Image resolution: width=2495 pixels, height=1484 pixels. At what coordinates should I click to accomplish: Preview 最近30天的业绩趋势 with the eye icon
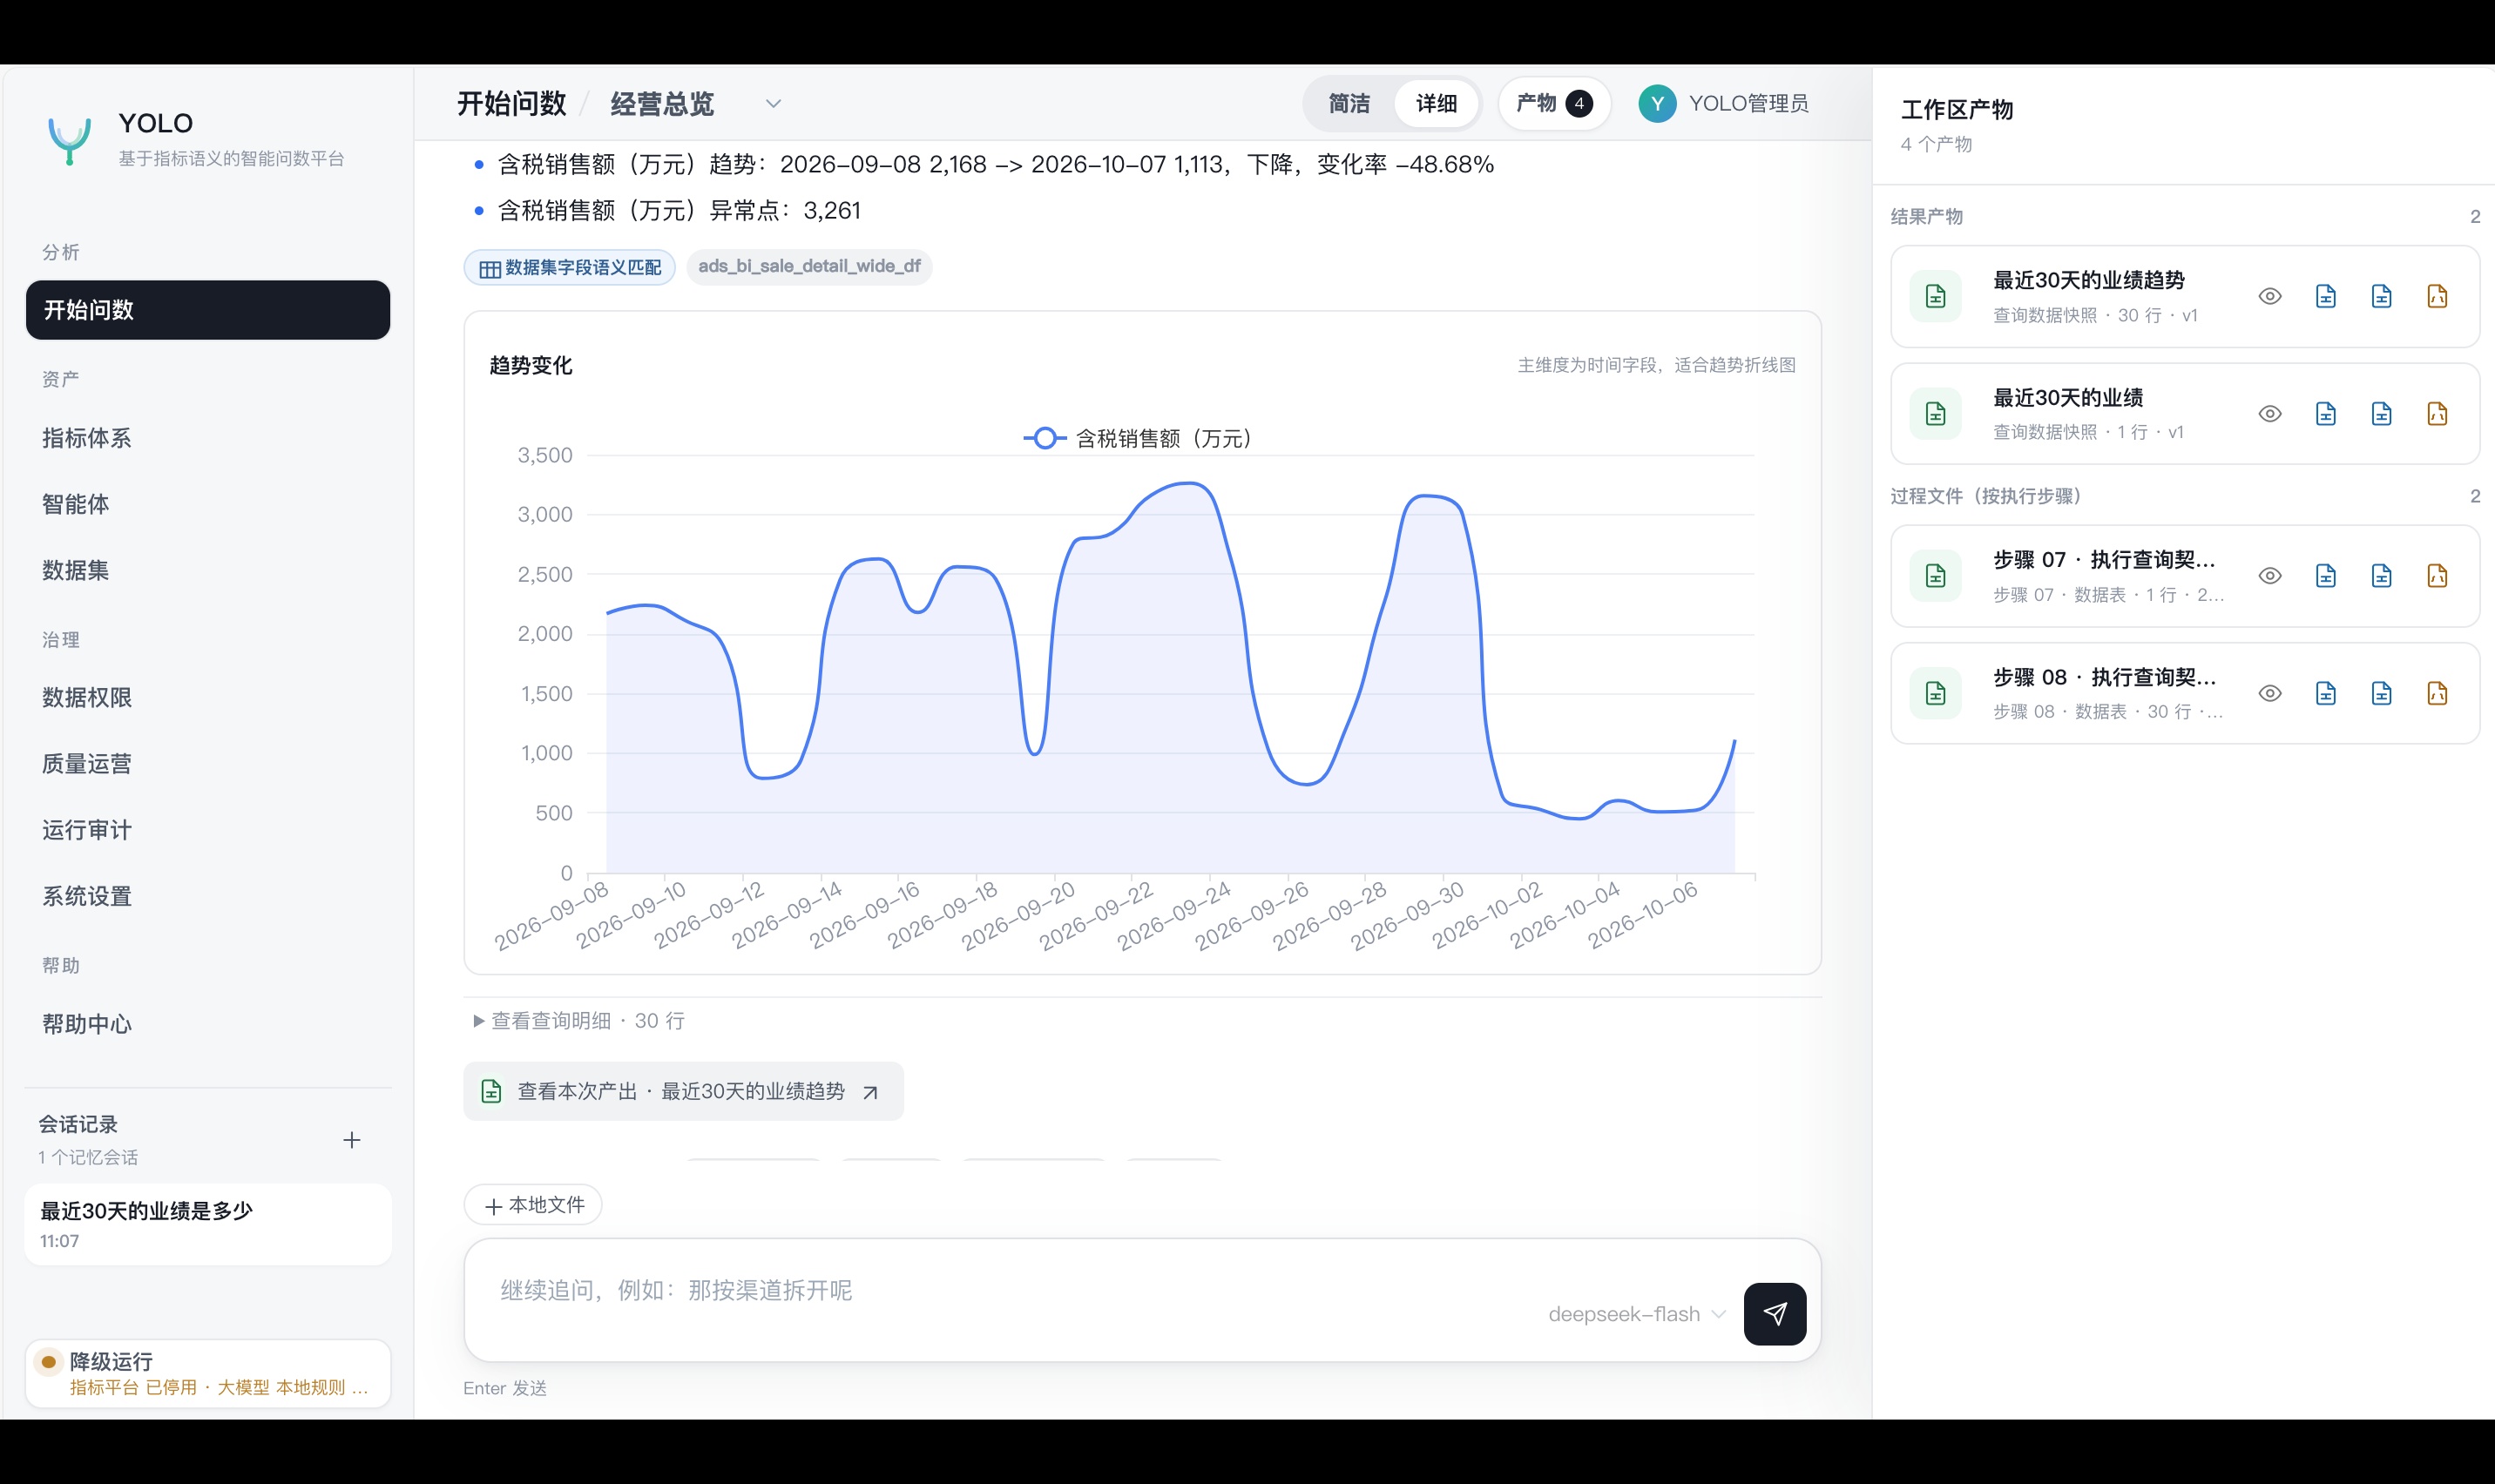[x=2270, y=296]
